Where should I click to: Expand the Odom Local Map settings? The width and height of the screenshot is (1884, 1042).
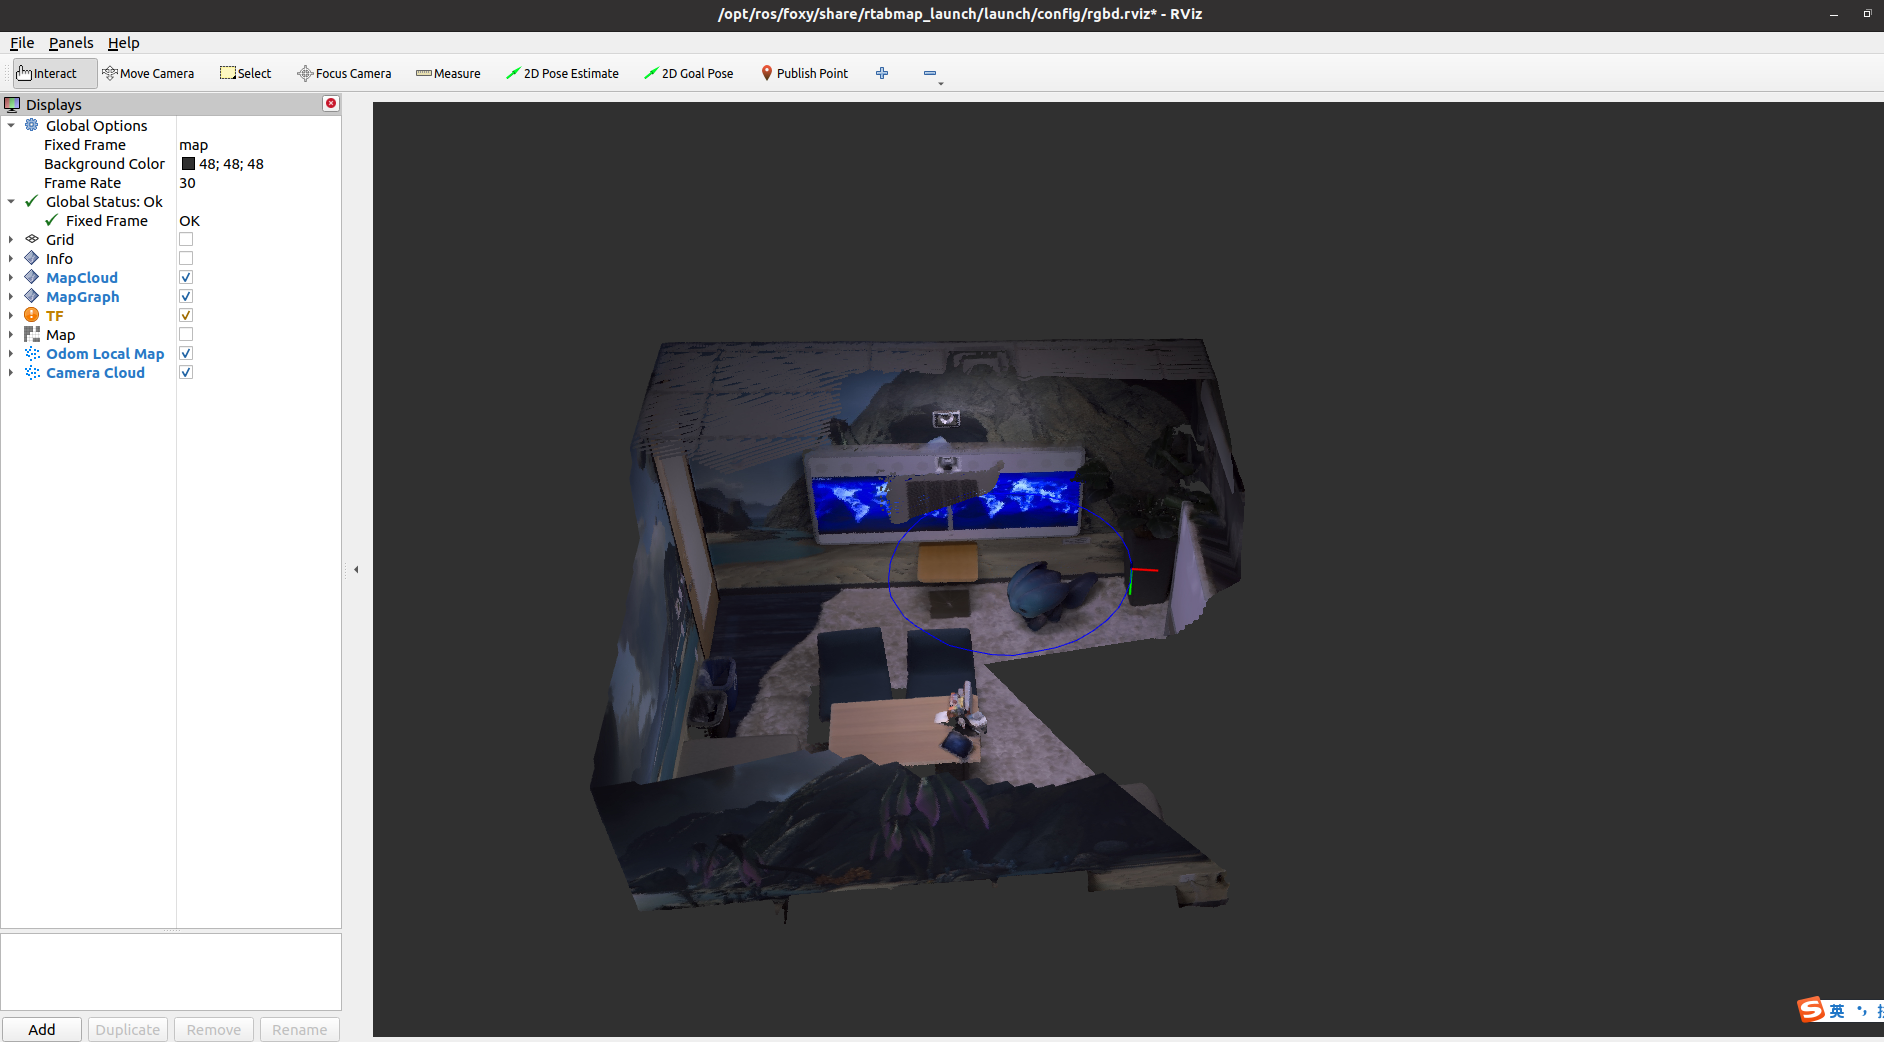click(x=10, y=352)
